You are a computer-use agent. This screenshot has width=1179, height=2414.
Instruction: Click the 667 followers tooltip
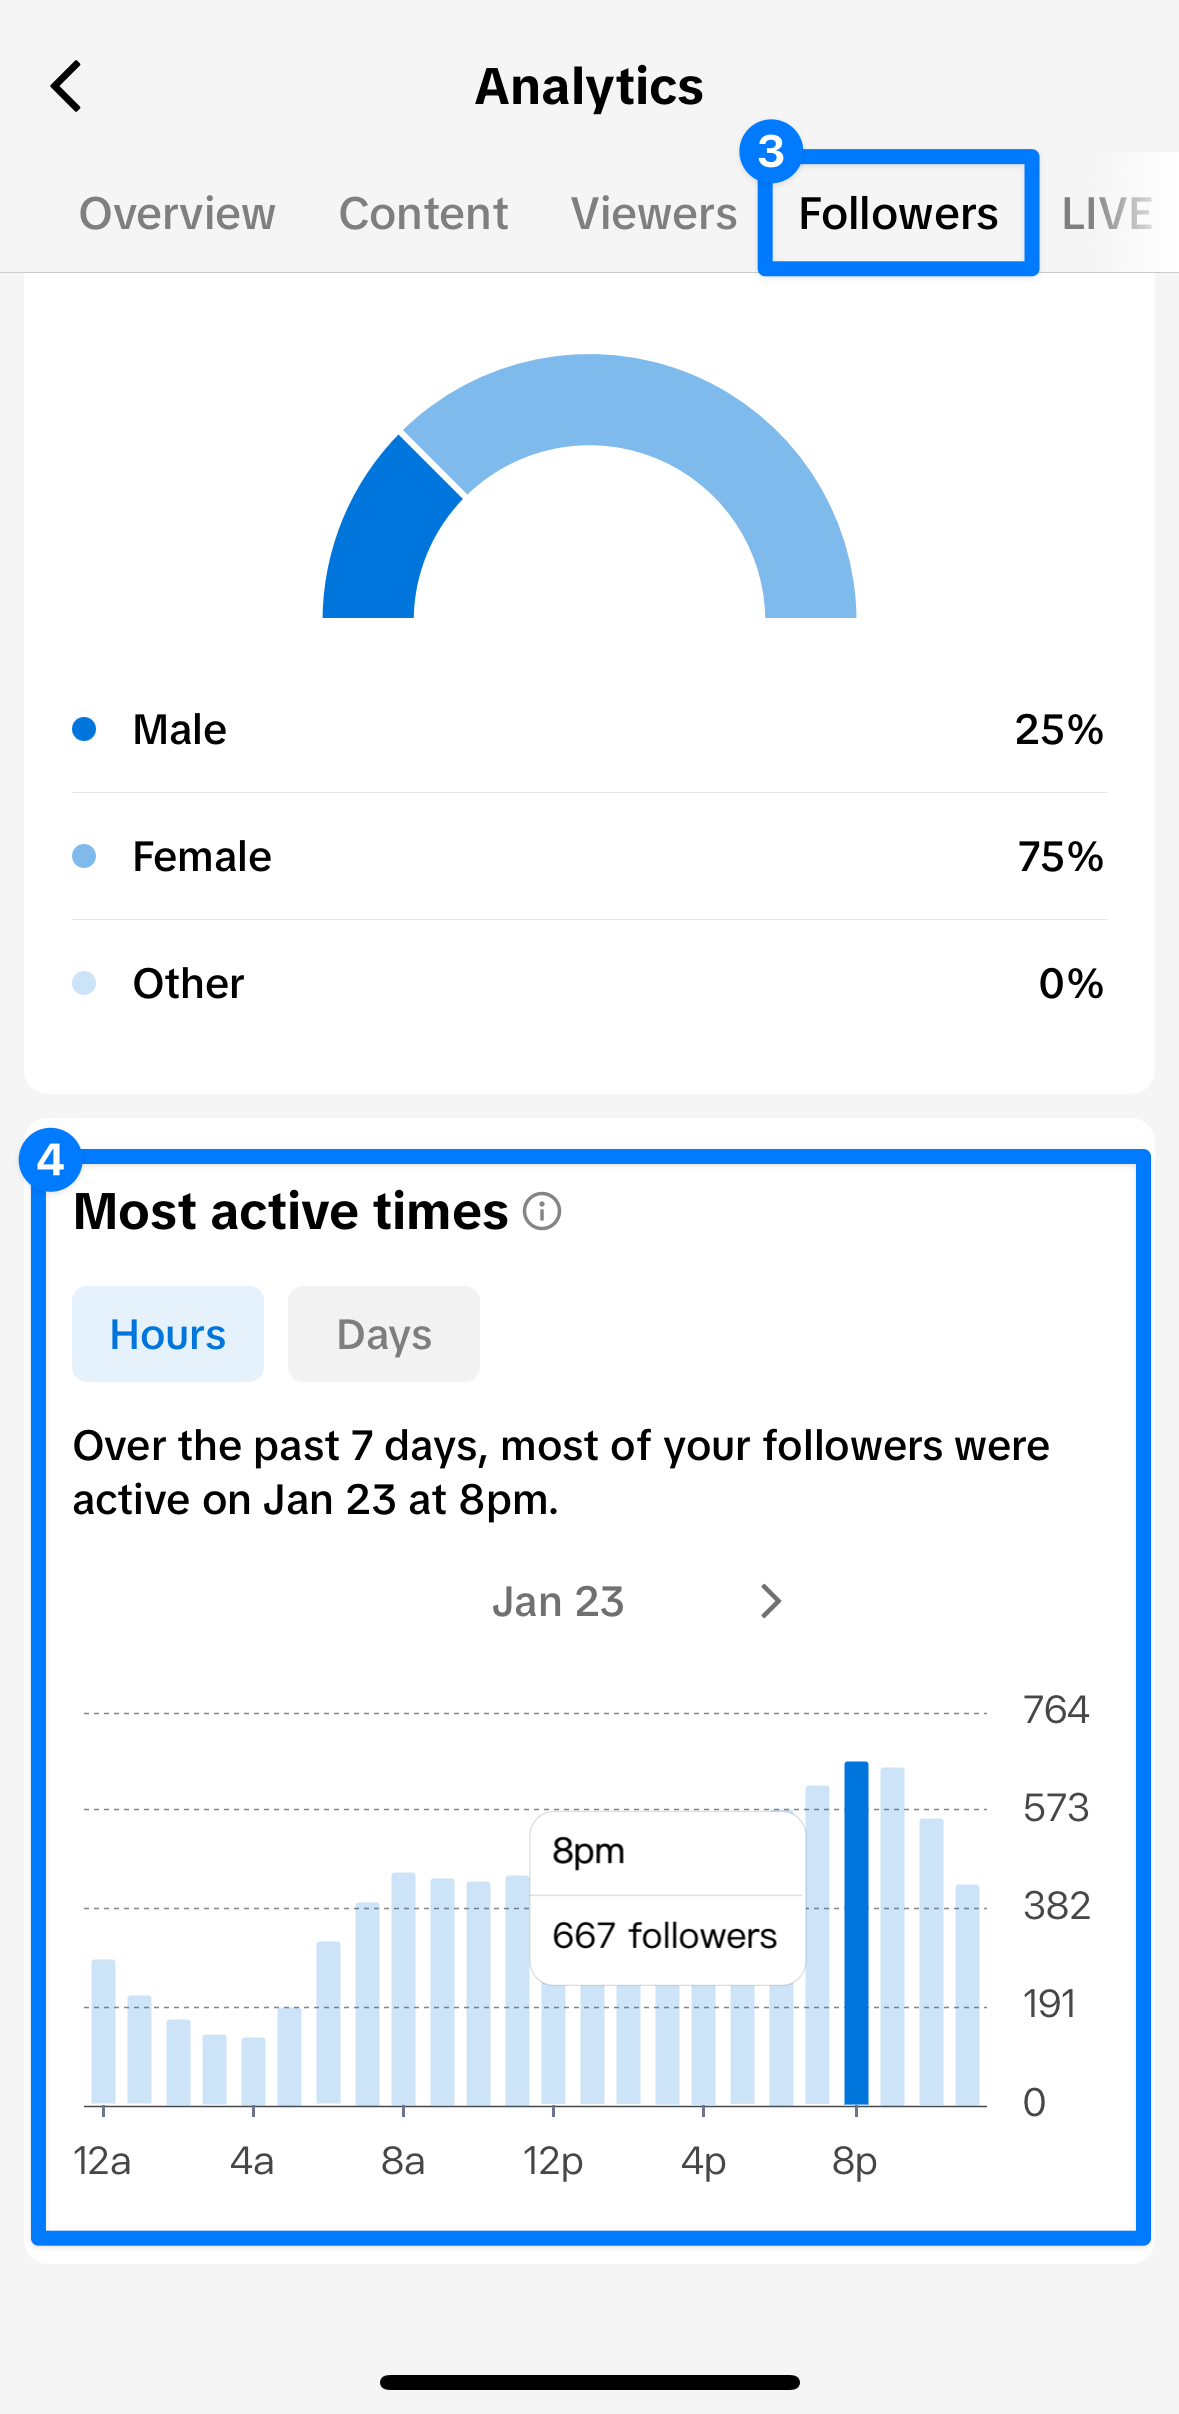coord(666,1934)
